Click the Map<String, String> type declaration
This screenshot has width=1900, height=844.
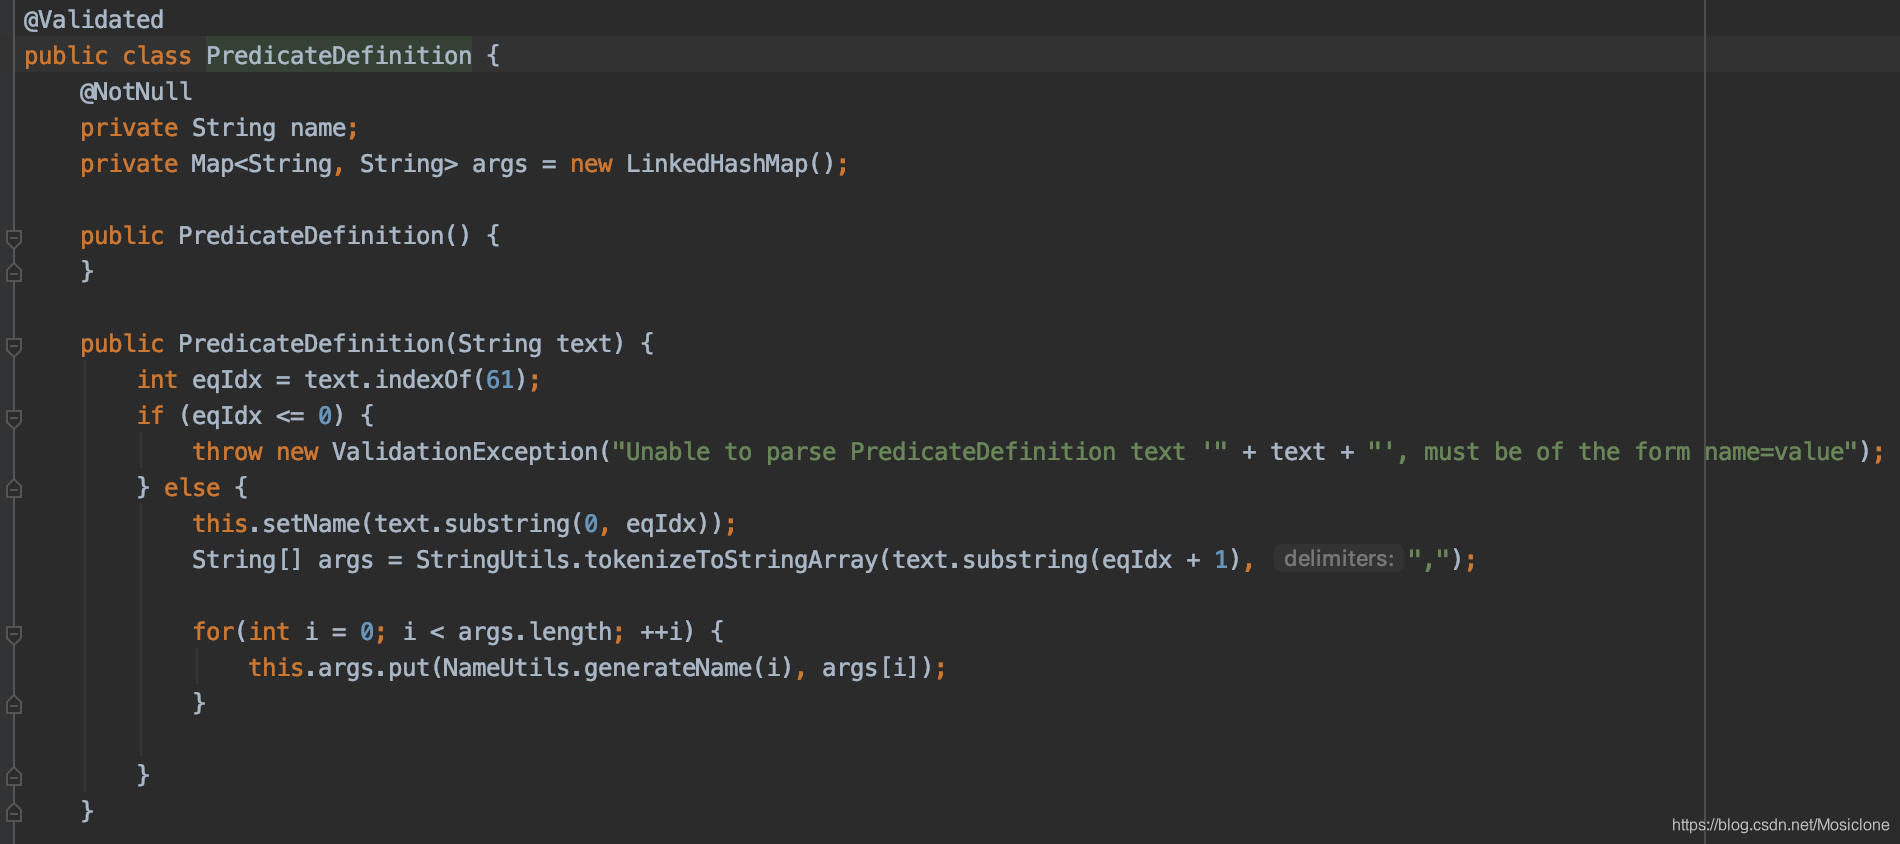[x=325, y=164]
